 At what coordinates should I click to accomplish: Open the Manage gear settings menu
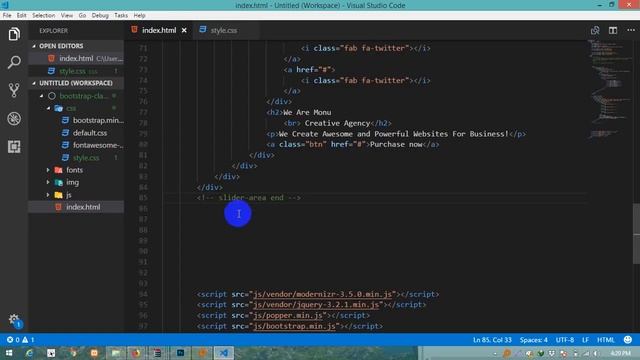14,320
